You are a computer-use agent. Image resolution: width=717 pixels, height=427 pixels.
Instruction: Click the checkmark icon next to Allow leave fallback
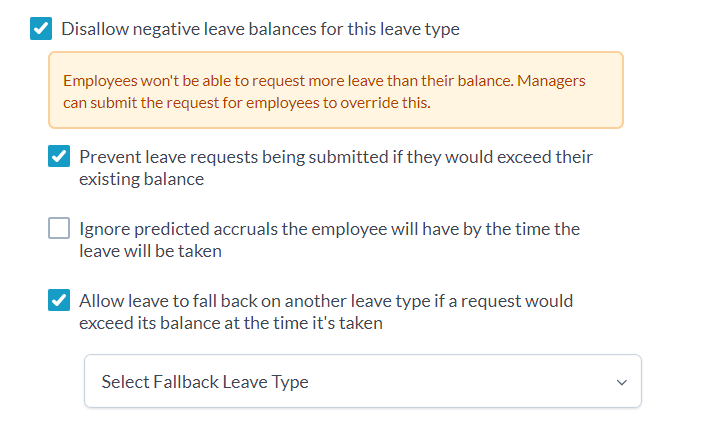click(59, 301)
